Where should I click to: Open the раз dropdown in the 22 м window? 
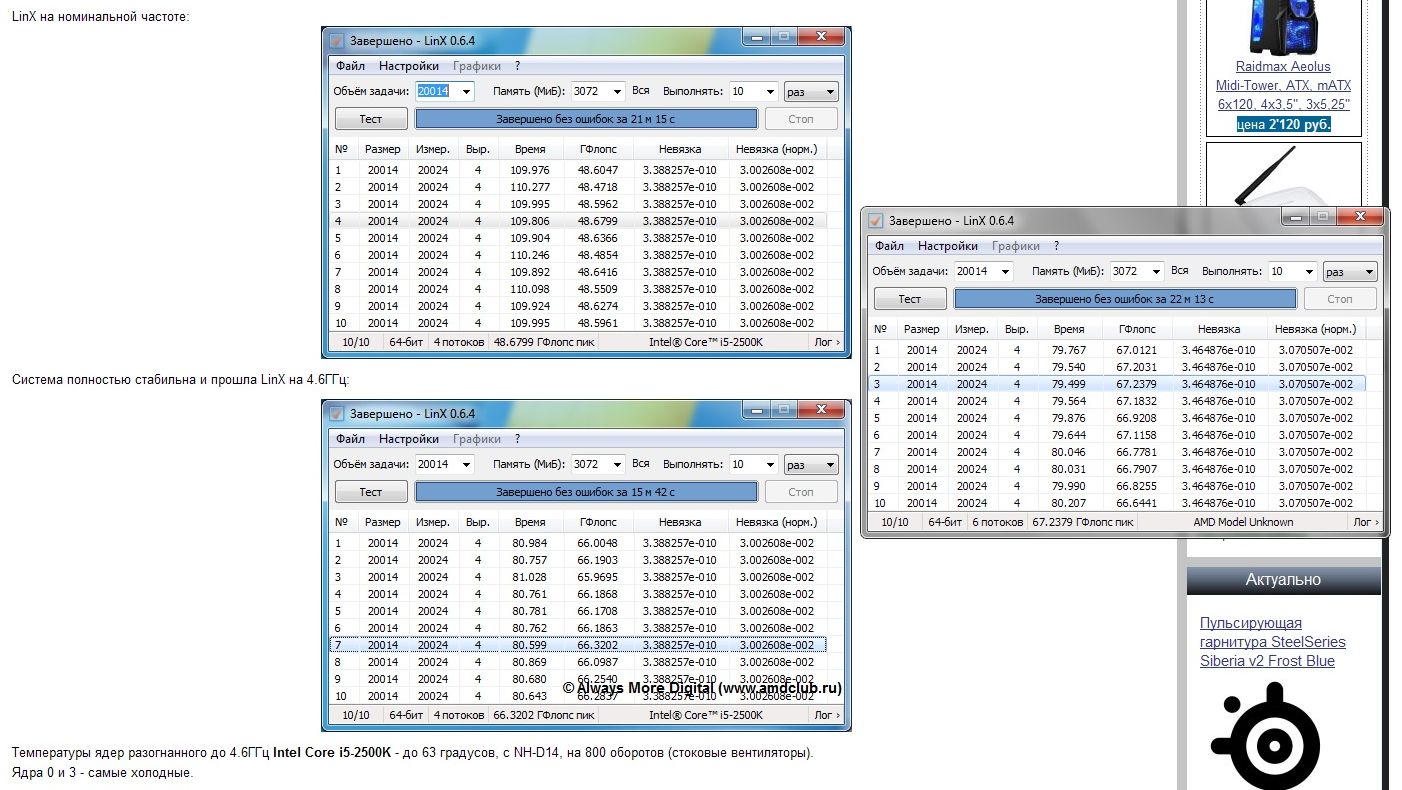1349,271
